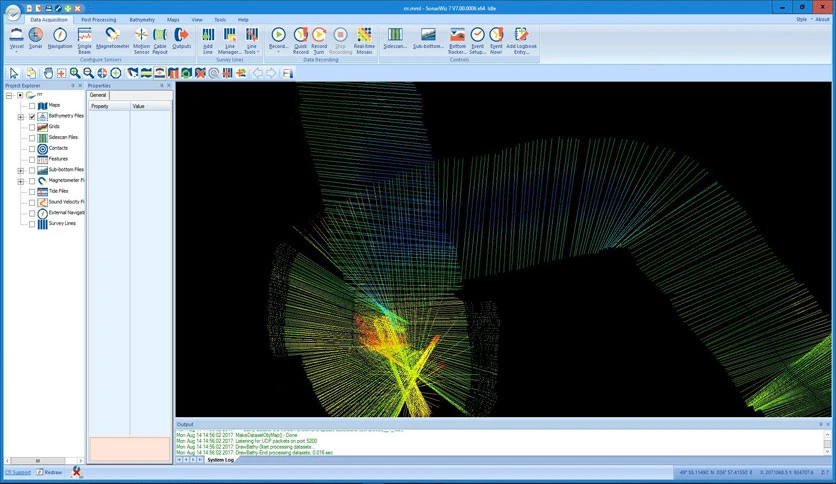
Task: Open the Maps ribbon tab
Action: click(173, 20)
